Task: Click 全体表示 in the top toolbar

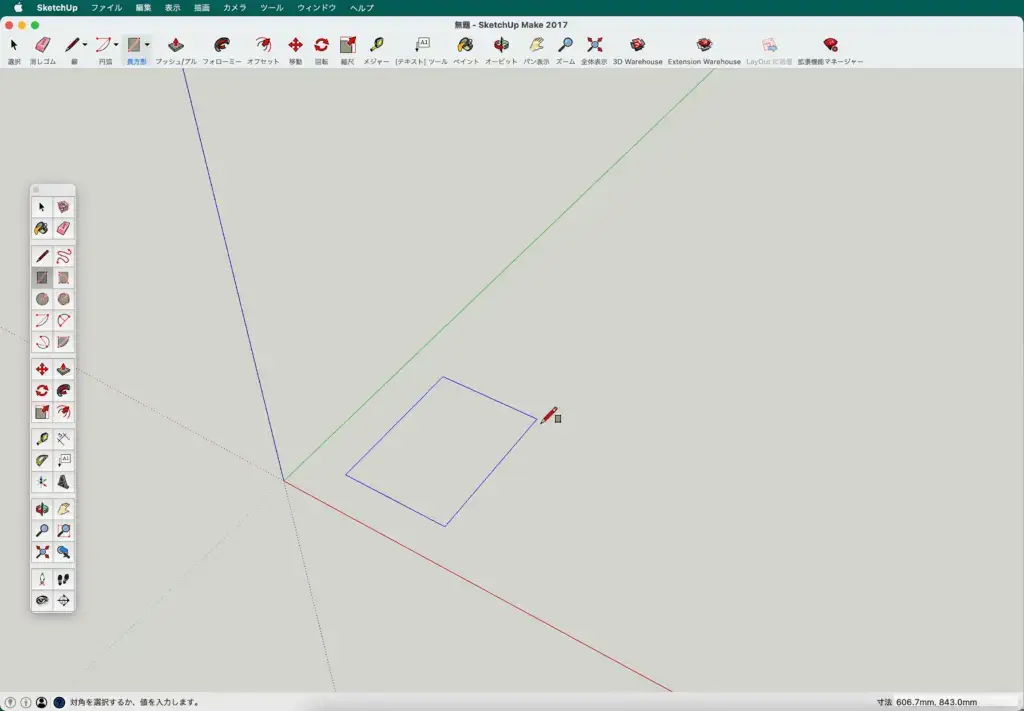Action: (x=594, y=51)
